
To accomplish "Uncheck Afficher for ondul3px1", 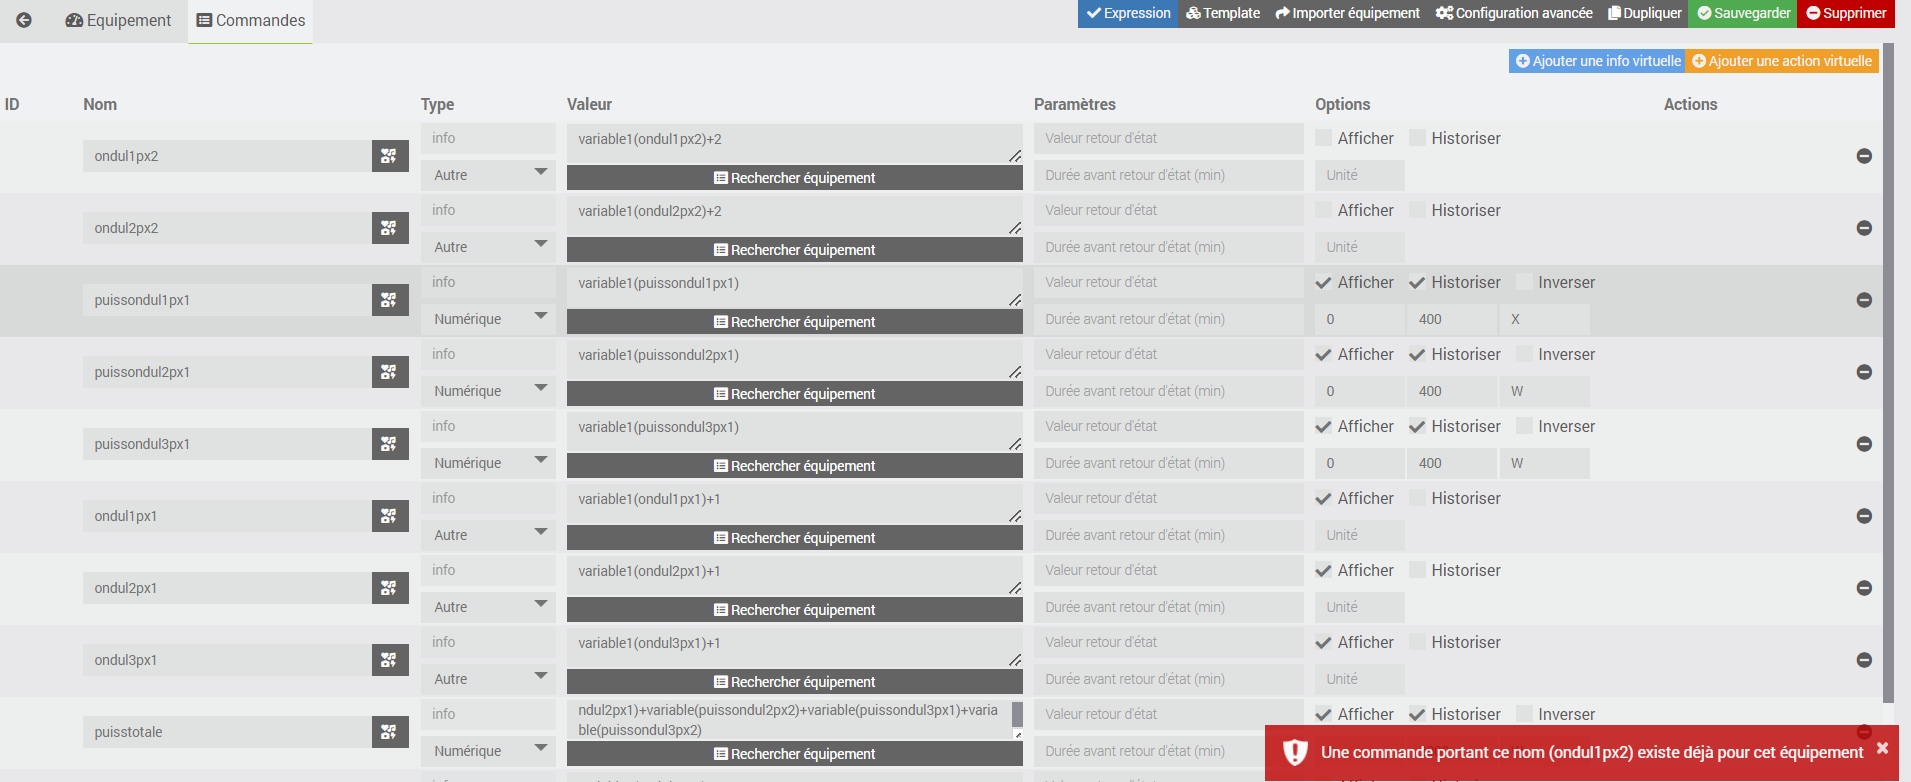I will (x=1323, y=642).
